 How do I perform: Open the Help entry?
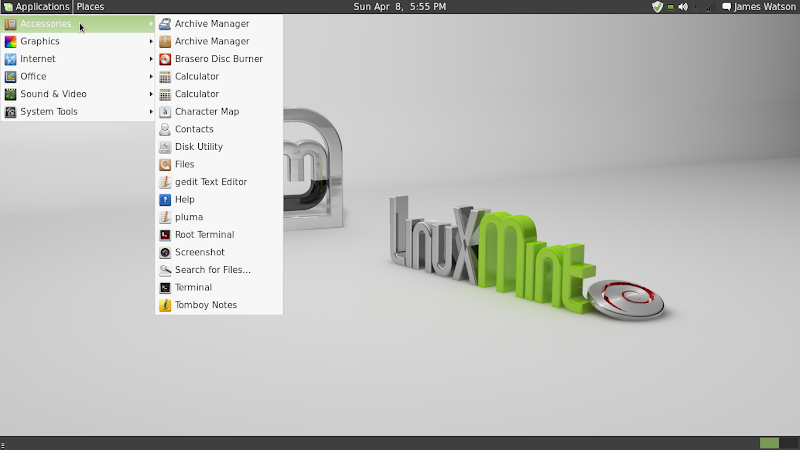pos(219,199)
